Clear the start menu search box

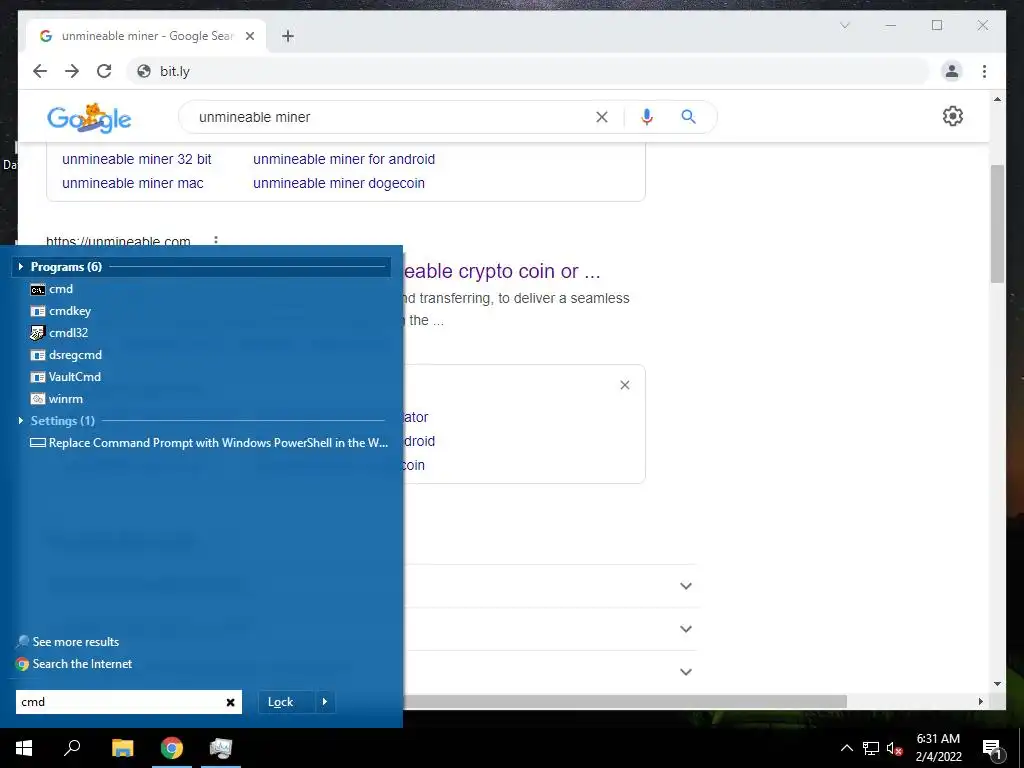(231, 702)
